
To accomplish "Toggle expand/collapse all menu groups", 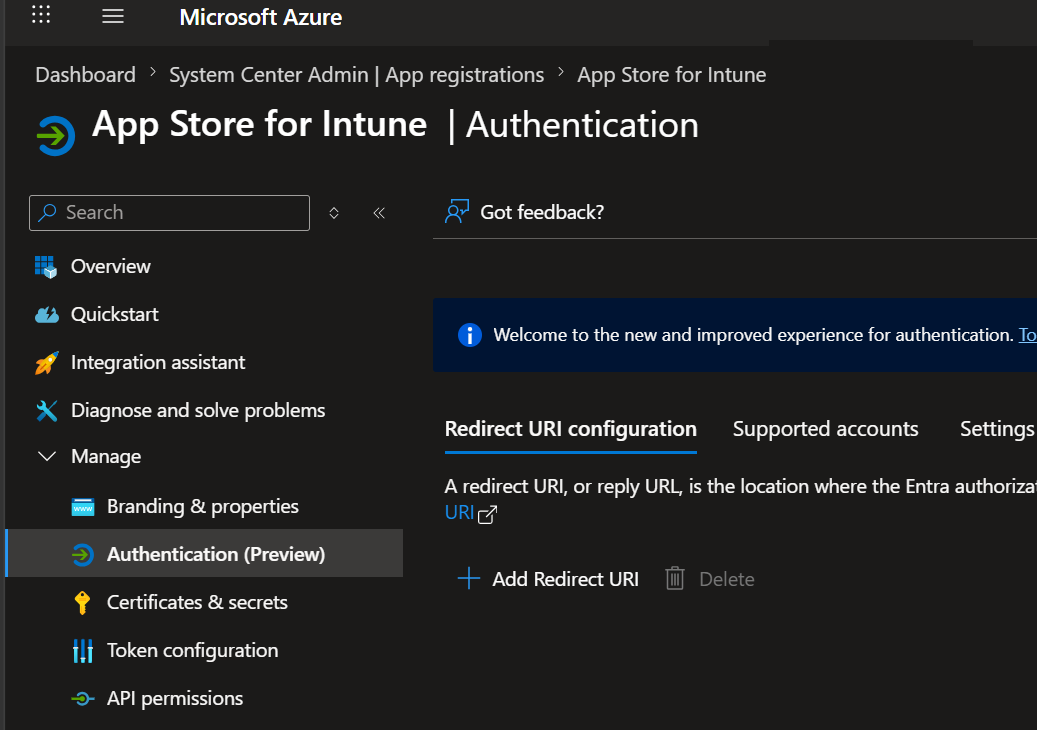I will pyautogui.click(x=334, y=213).
